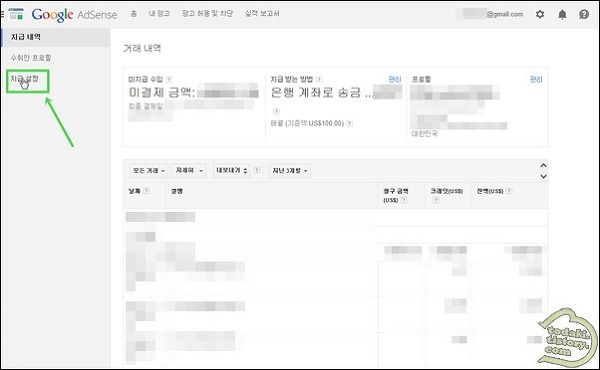The width and height of the screenshot is (600, 370).
Task: Click the 청구 금액 (US$) column header
Action: 396,195
